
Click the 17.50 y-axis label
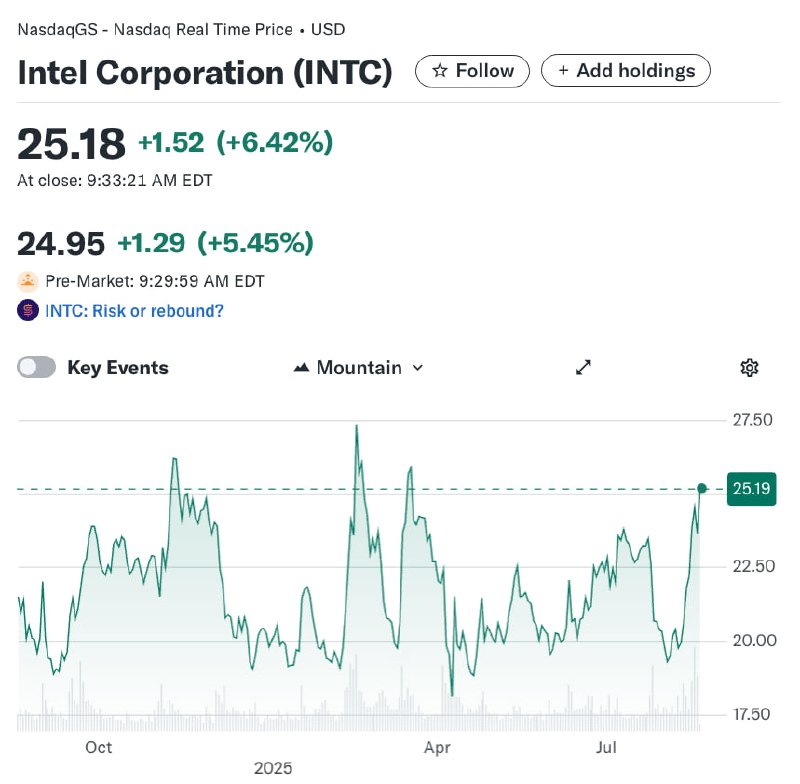click(752, 714)
